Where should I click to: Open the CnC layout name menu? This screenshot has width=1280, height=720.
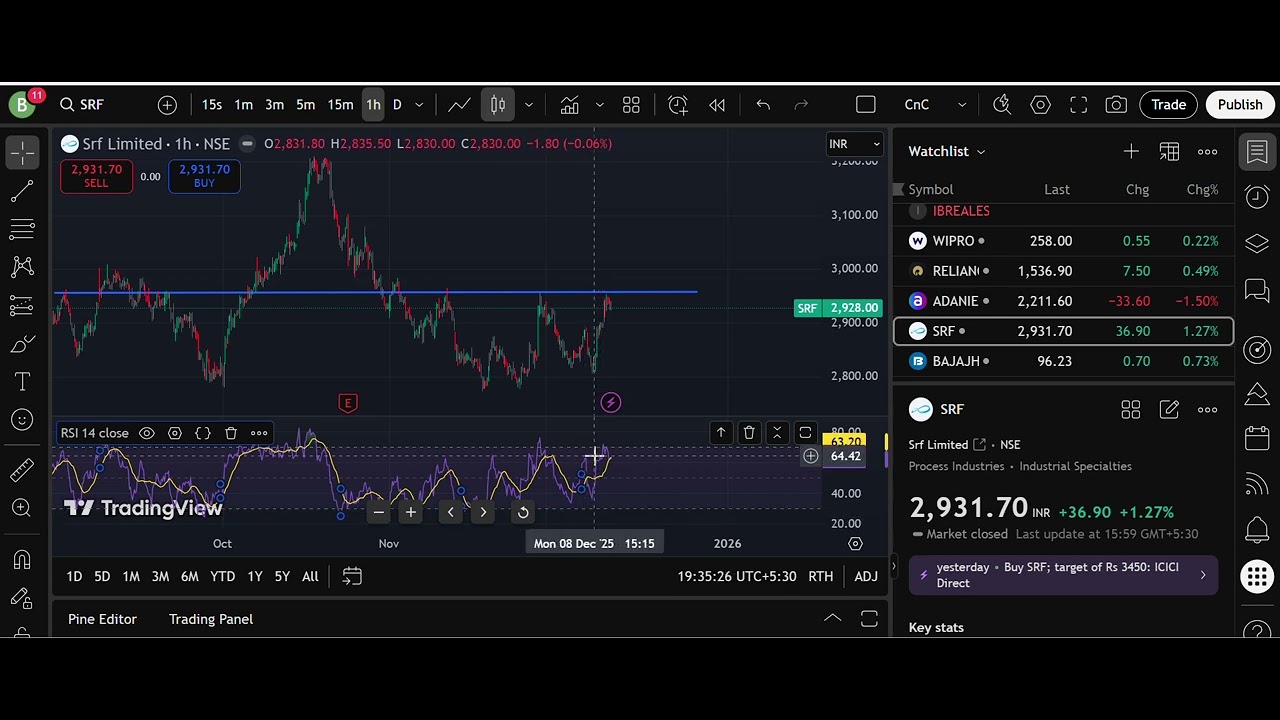(x=916, y=104)
